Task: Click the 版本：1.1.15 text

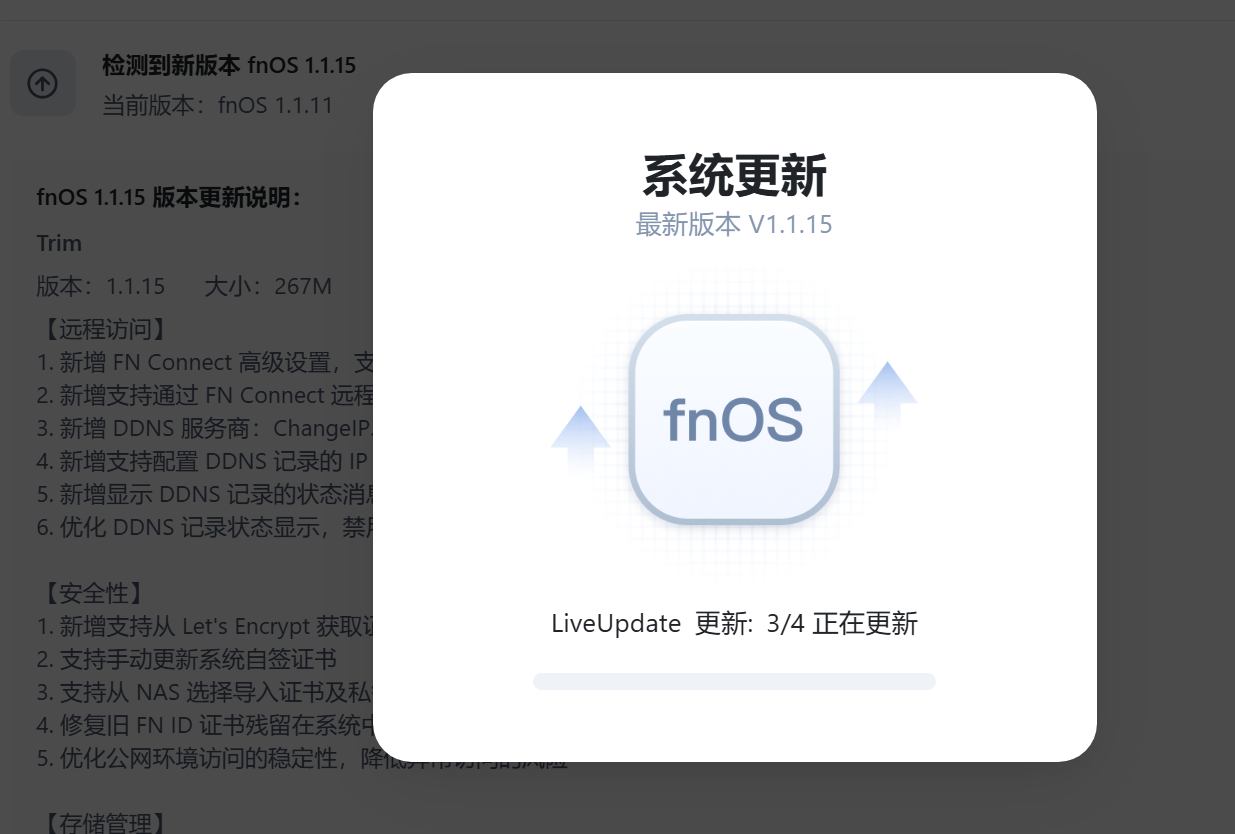Action: [x=101, y=287]
